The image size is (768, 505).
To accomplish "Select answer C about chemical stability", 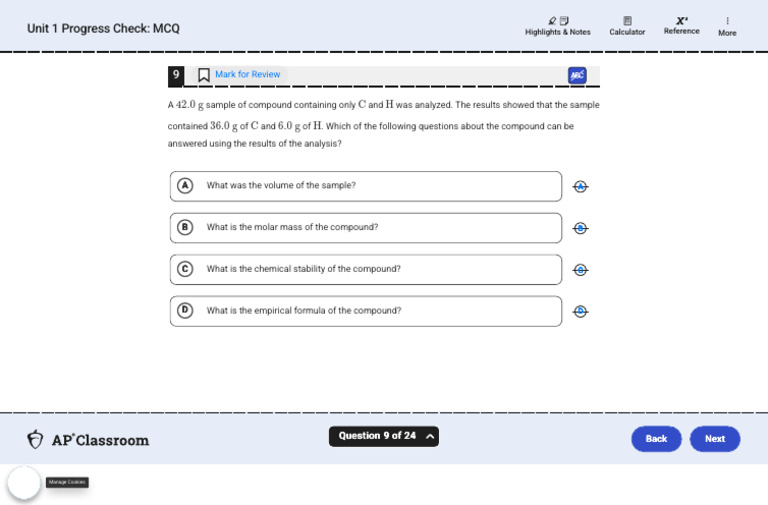I will pos(366,269).
